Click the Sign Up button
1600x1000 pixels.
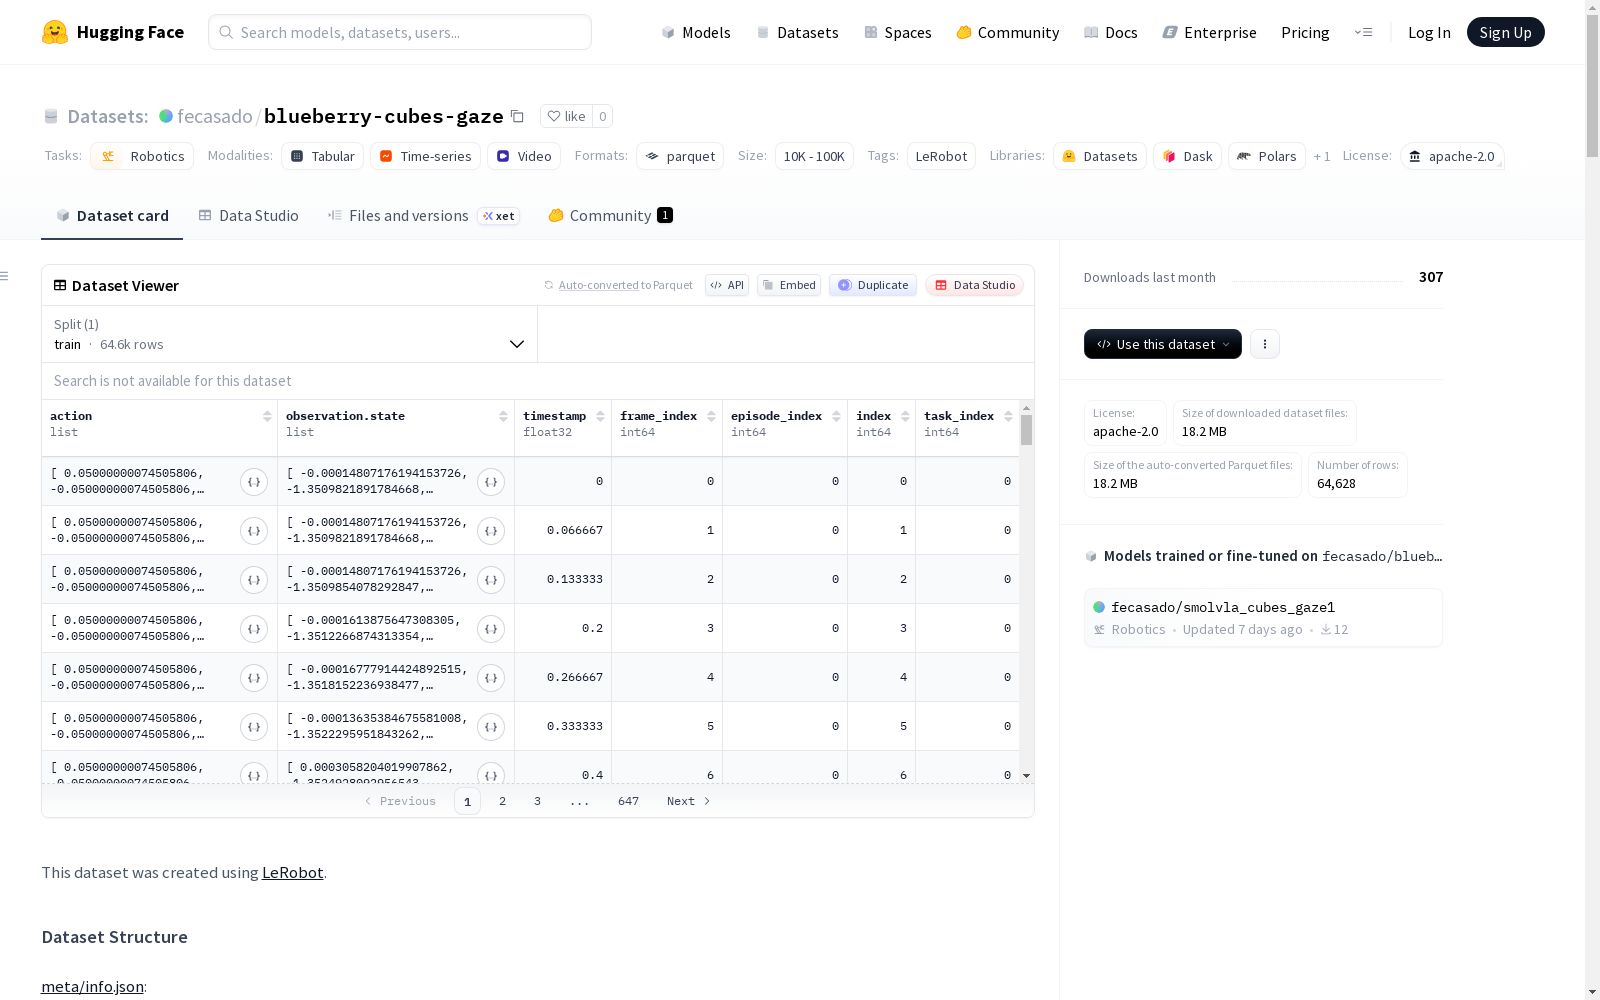(1506, 32)
